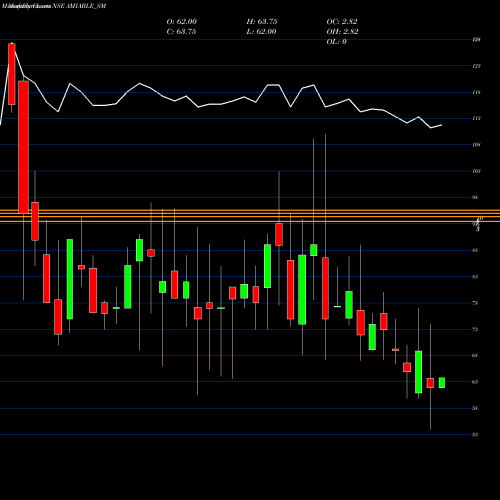This screenshot has height=500, width=500.
Task: Click the 63 price axis label
Action: coord(475,382)
